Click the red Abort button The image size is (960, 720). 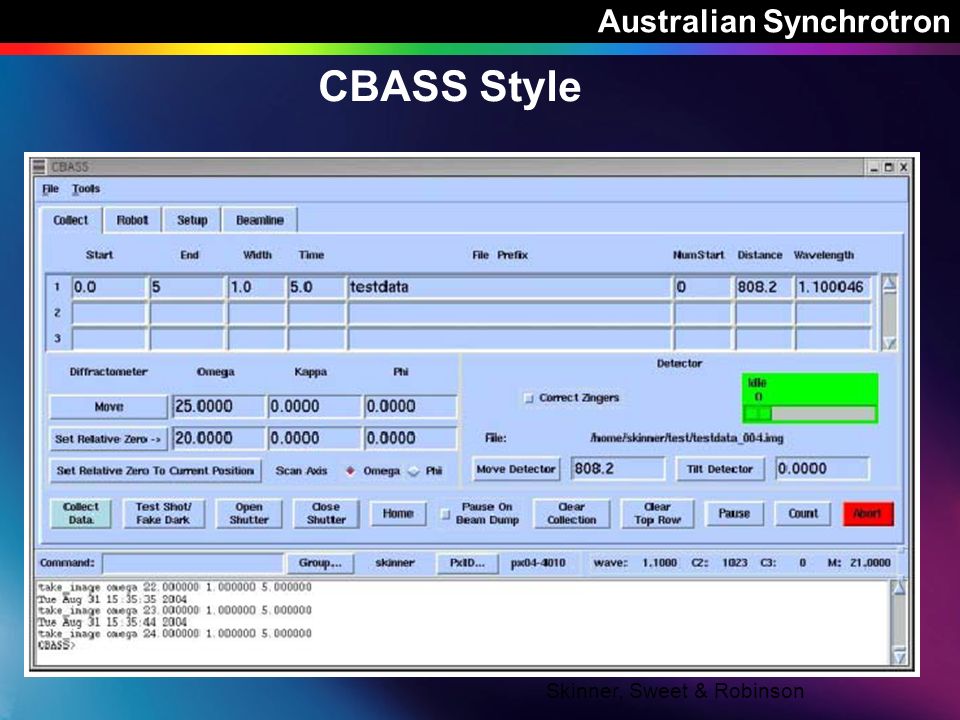tap(868, 513)
